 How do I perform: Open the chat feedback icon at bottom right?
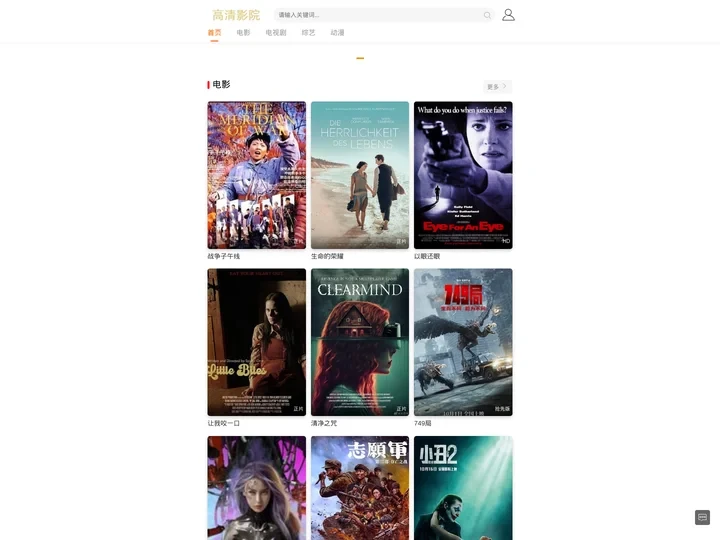click(x=702, y=517)
